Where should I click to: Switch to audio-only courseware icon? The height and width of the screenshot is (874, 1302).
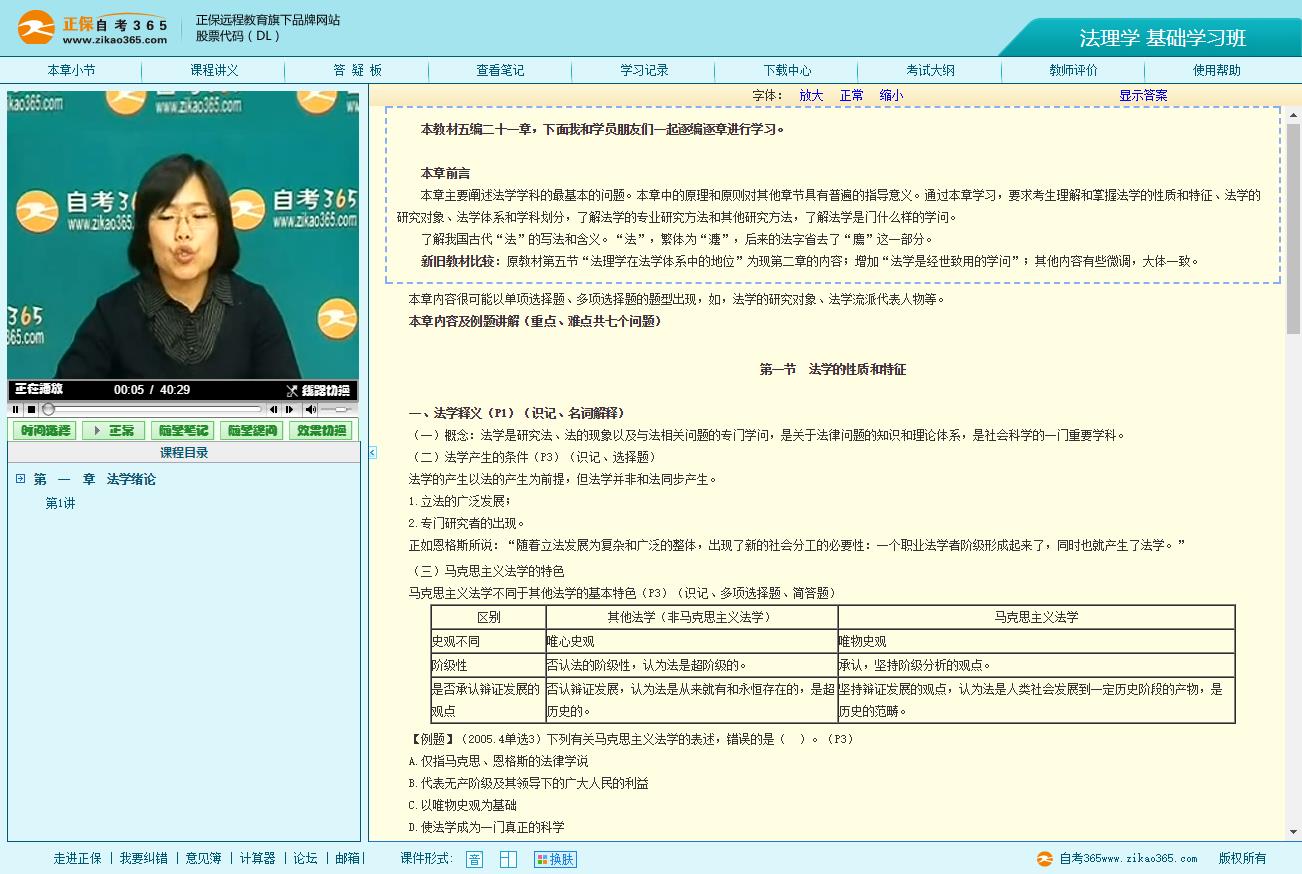474,859
